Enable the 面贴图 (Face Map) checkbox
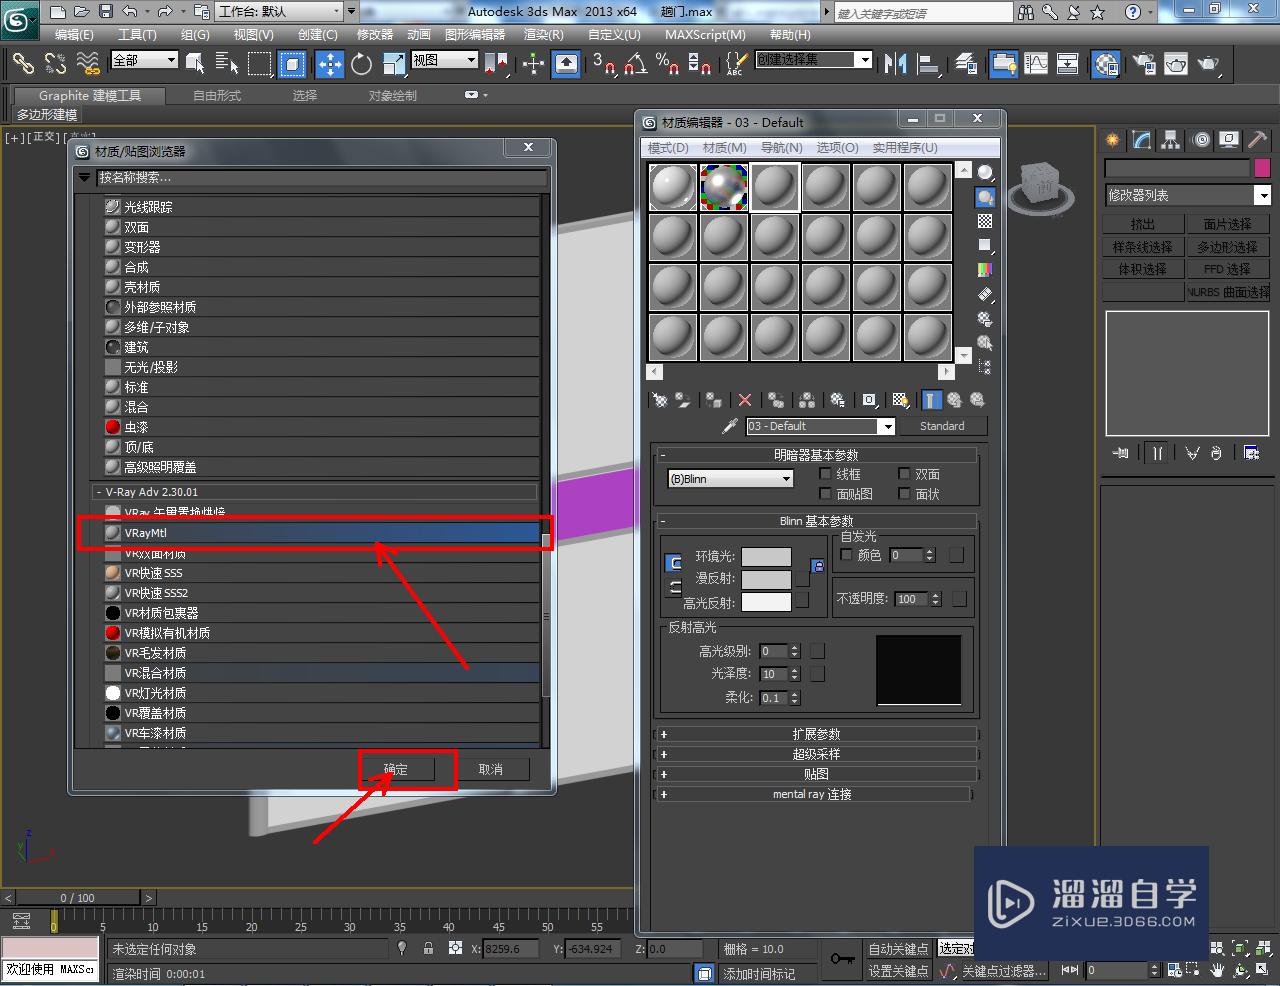1280x986 pixels. 825,494
